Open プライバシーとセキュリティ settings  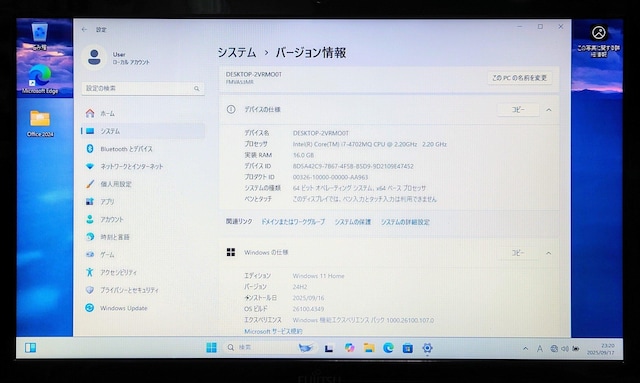pyautogui.click(x=143, y=290)
